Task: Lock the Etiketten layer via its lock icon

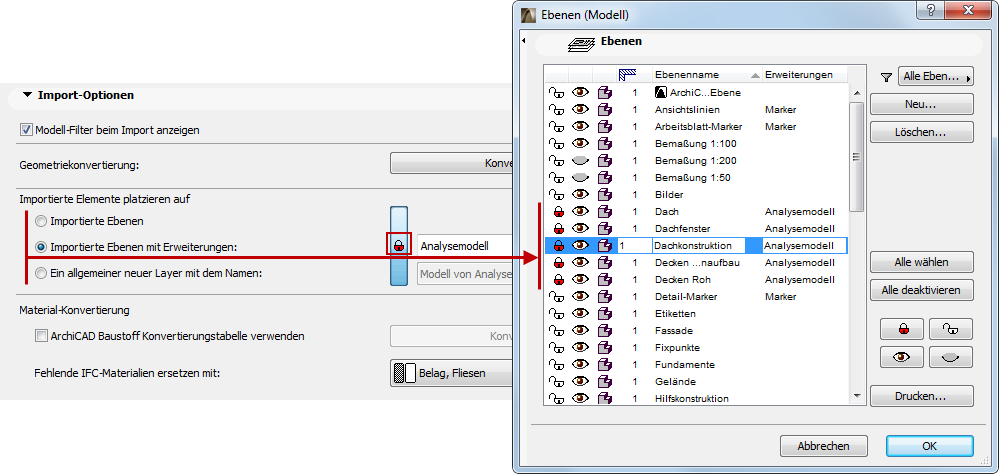Action: click(x=556, y=313)
